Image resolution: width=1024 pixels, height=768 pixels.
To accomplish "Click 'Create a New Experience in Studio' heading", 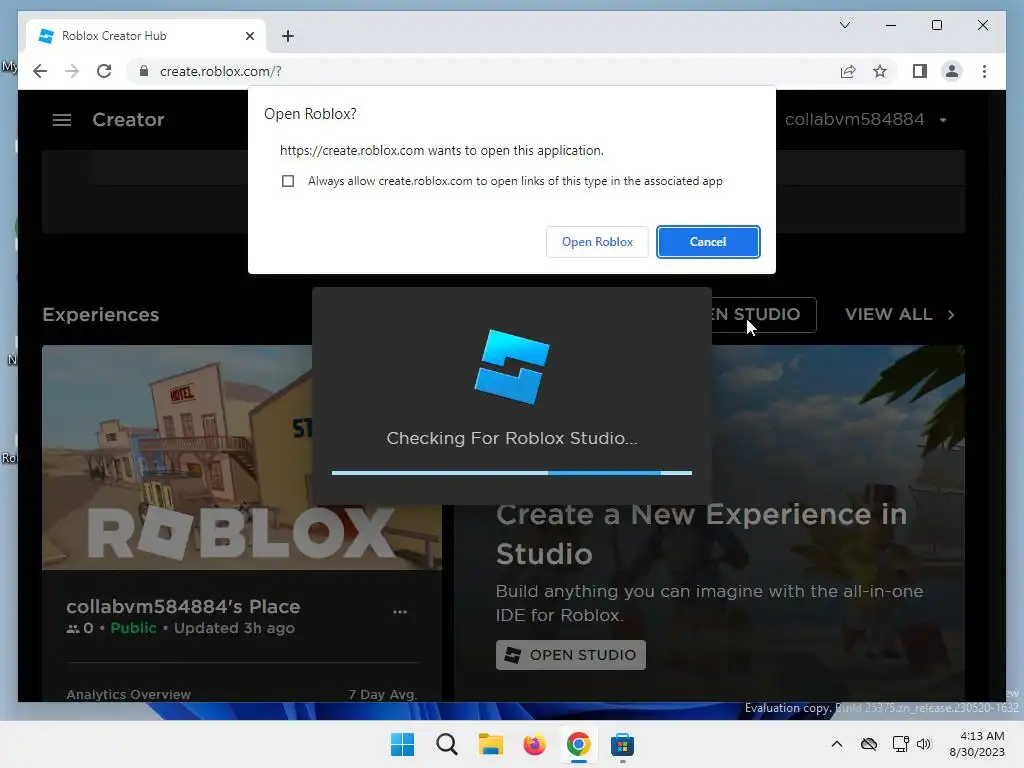I will point(701,534).
